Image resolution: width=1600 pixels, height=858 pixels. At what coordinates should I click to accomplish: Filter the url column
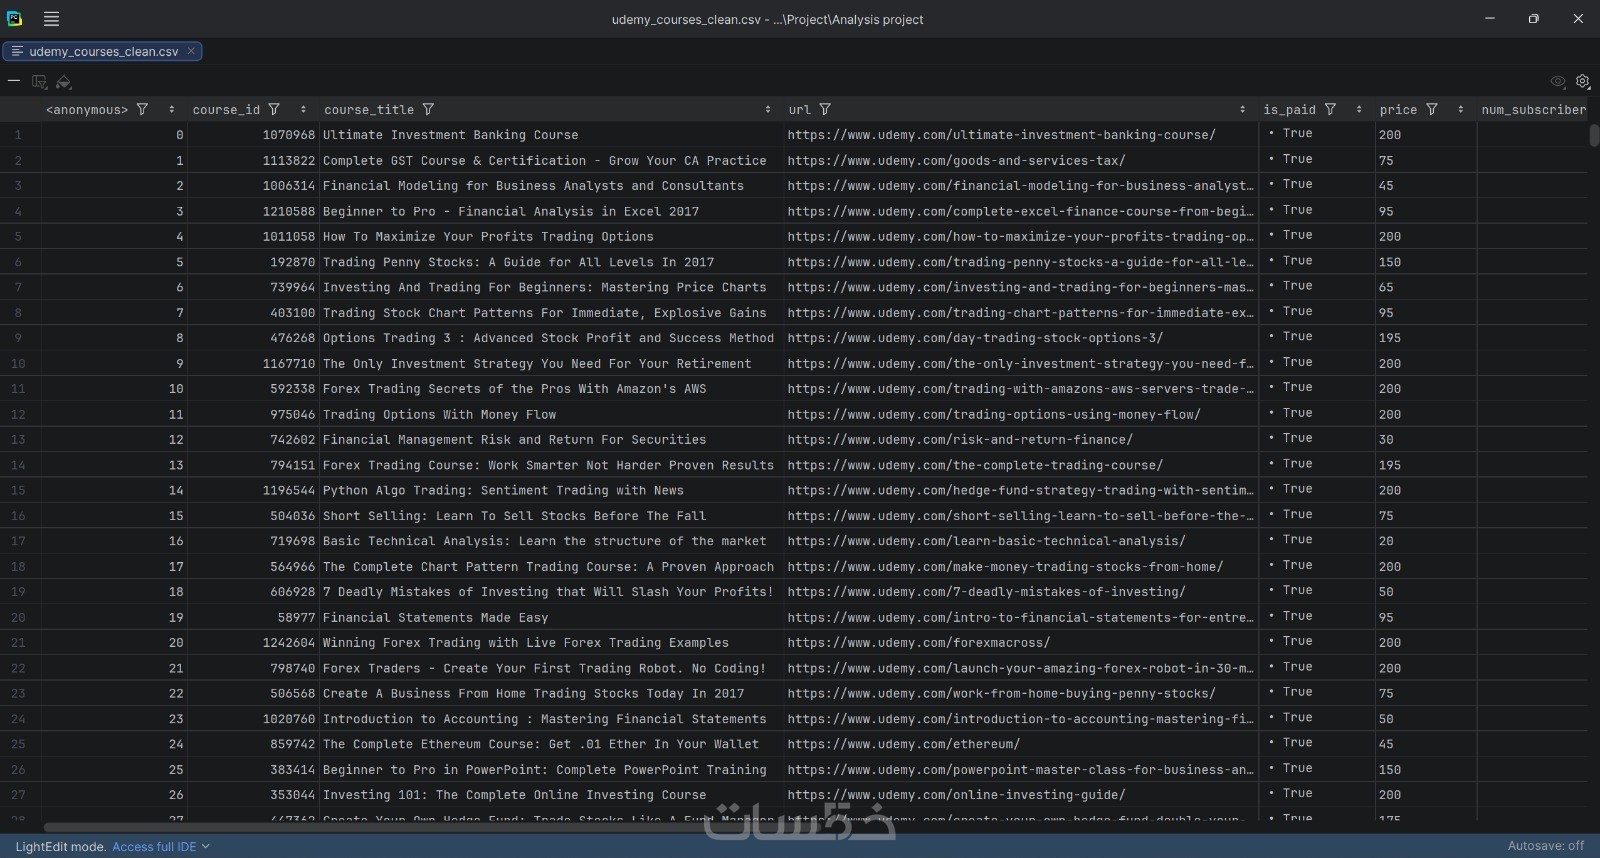pyautogui.click(x=825, y=109)
